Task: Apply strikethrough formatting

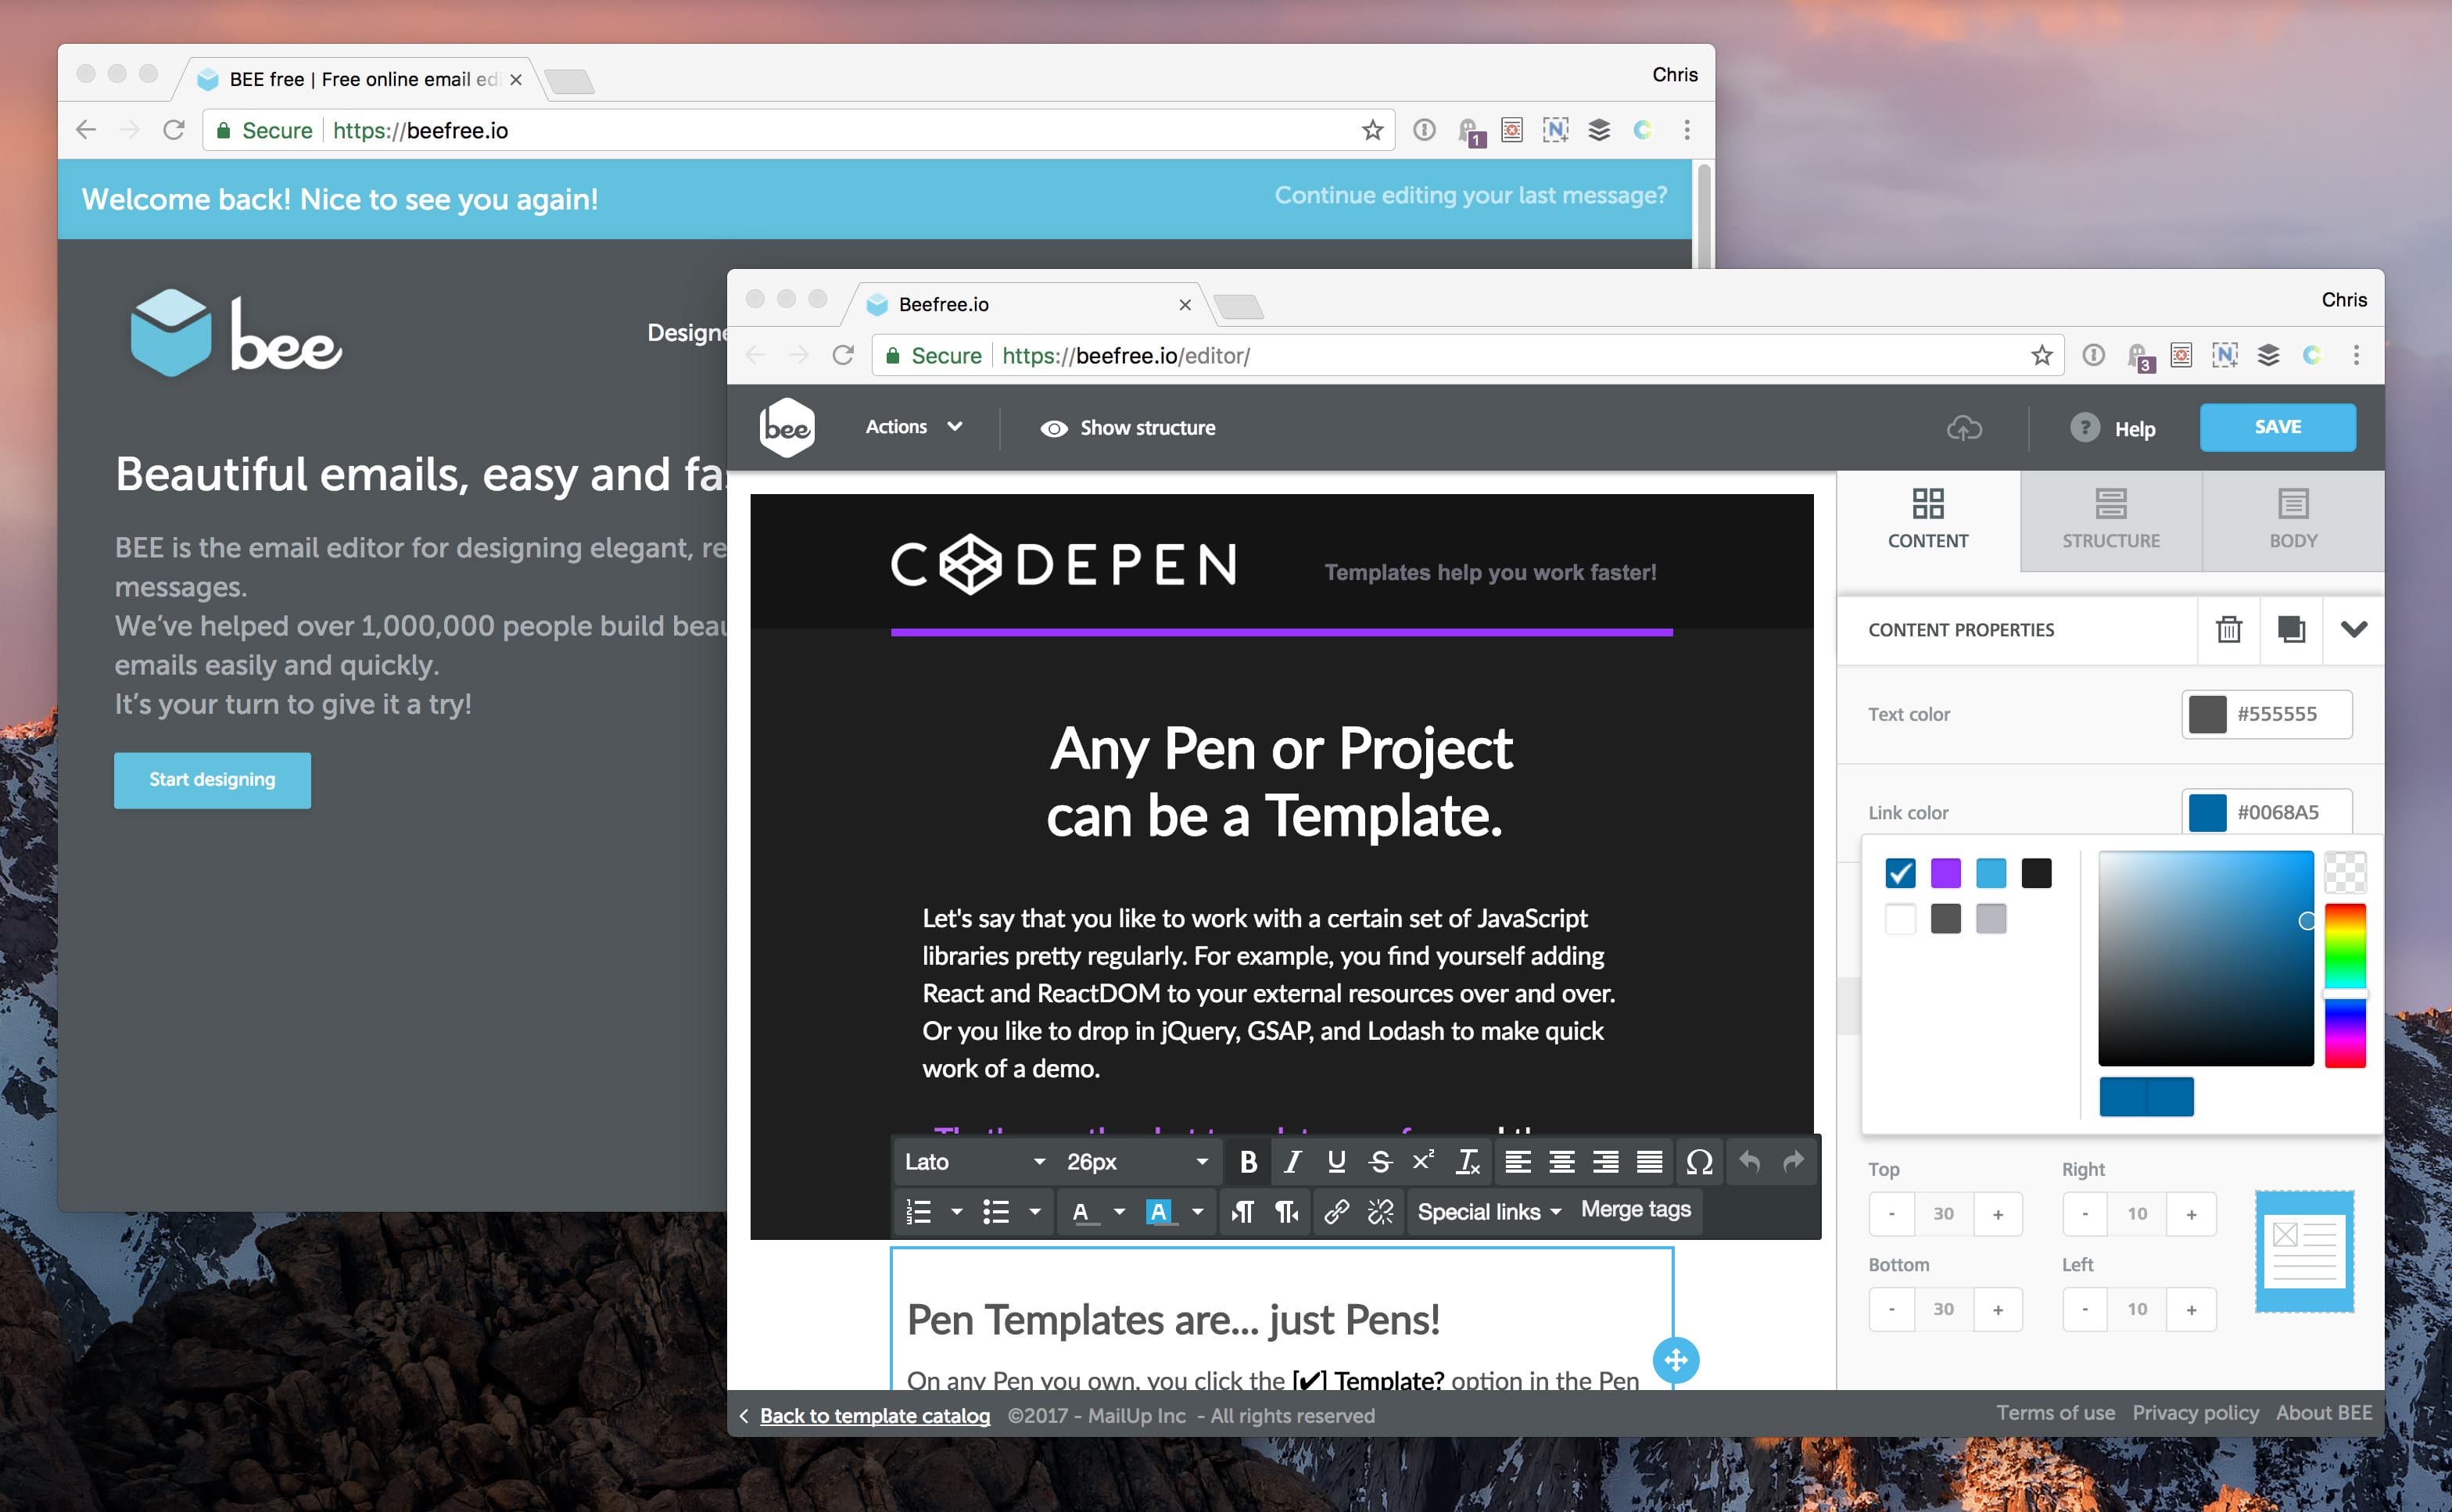Action: click(x=1380, y=1161)
